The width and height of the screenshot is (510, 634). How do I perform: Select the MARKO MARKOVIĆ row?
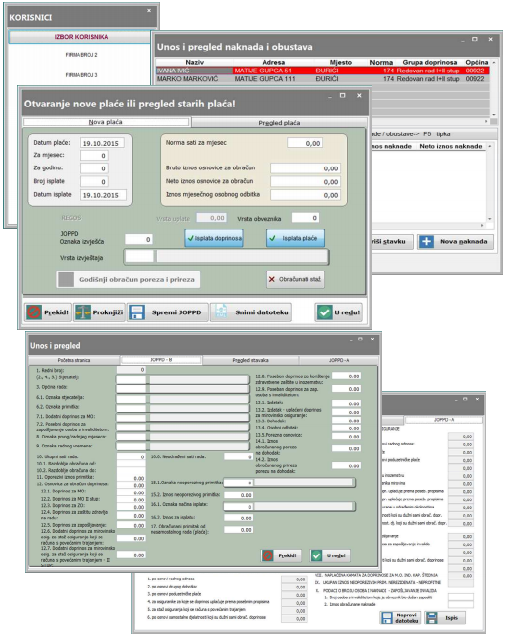pyautogui.click(x=322, y=78)
